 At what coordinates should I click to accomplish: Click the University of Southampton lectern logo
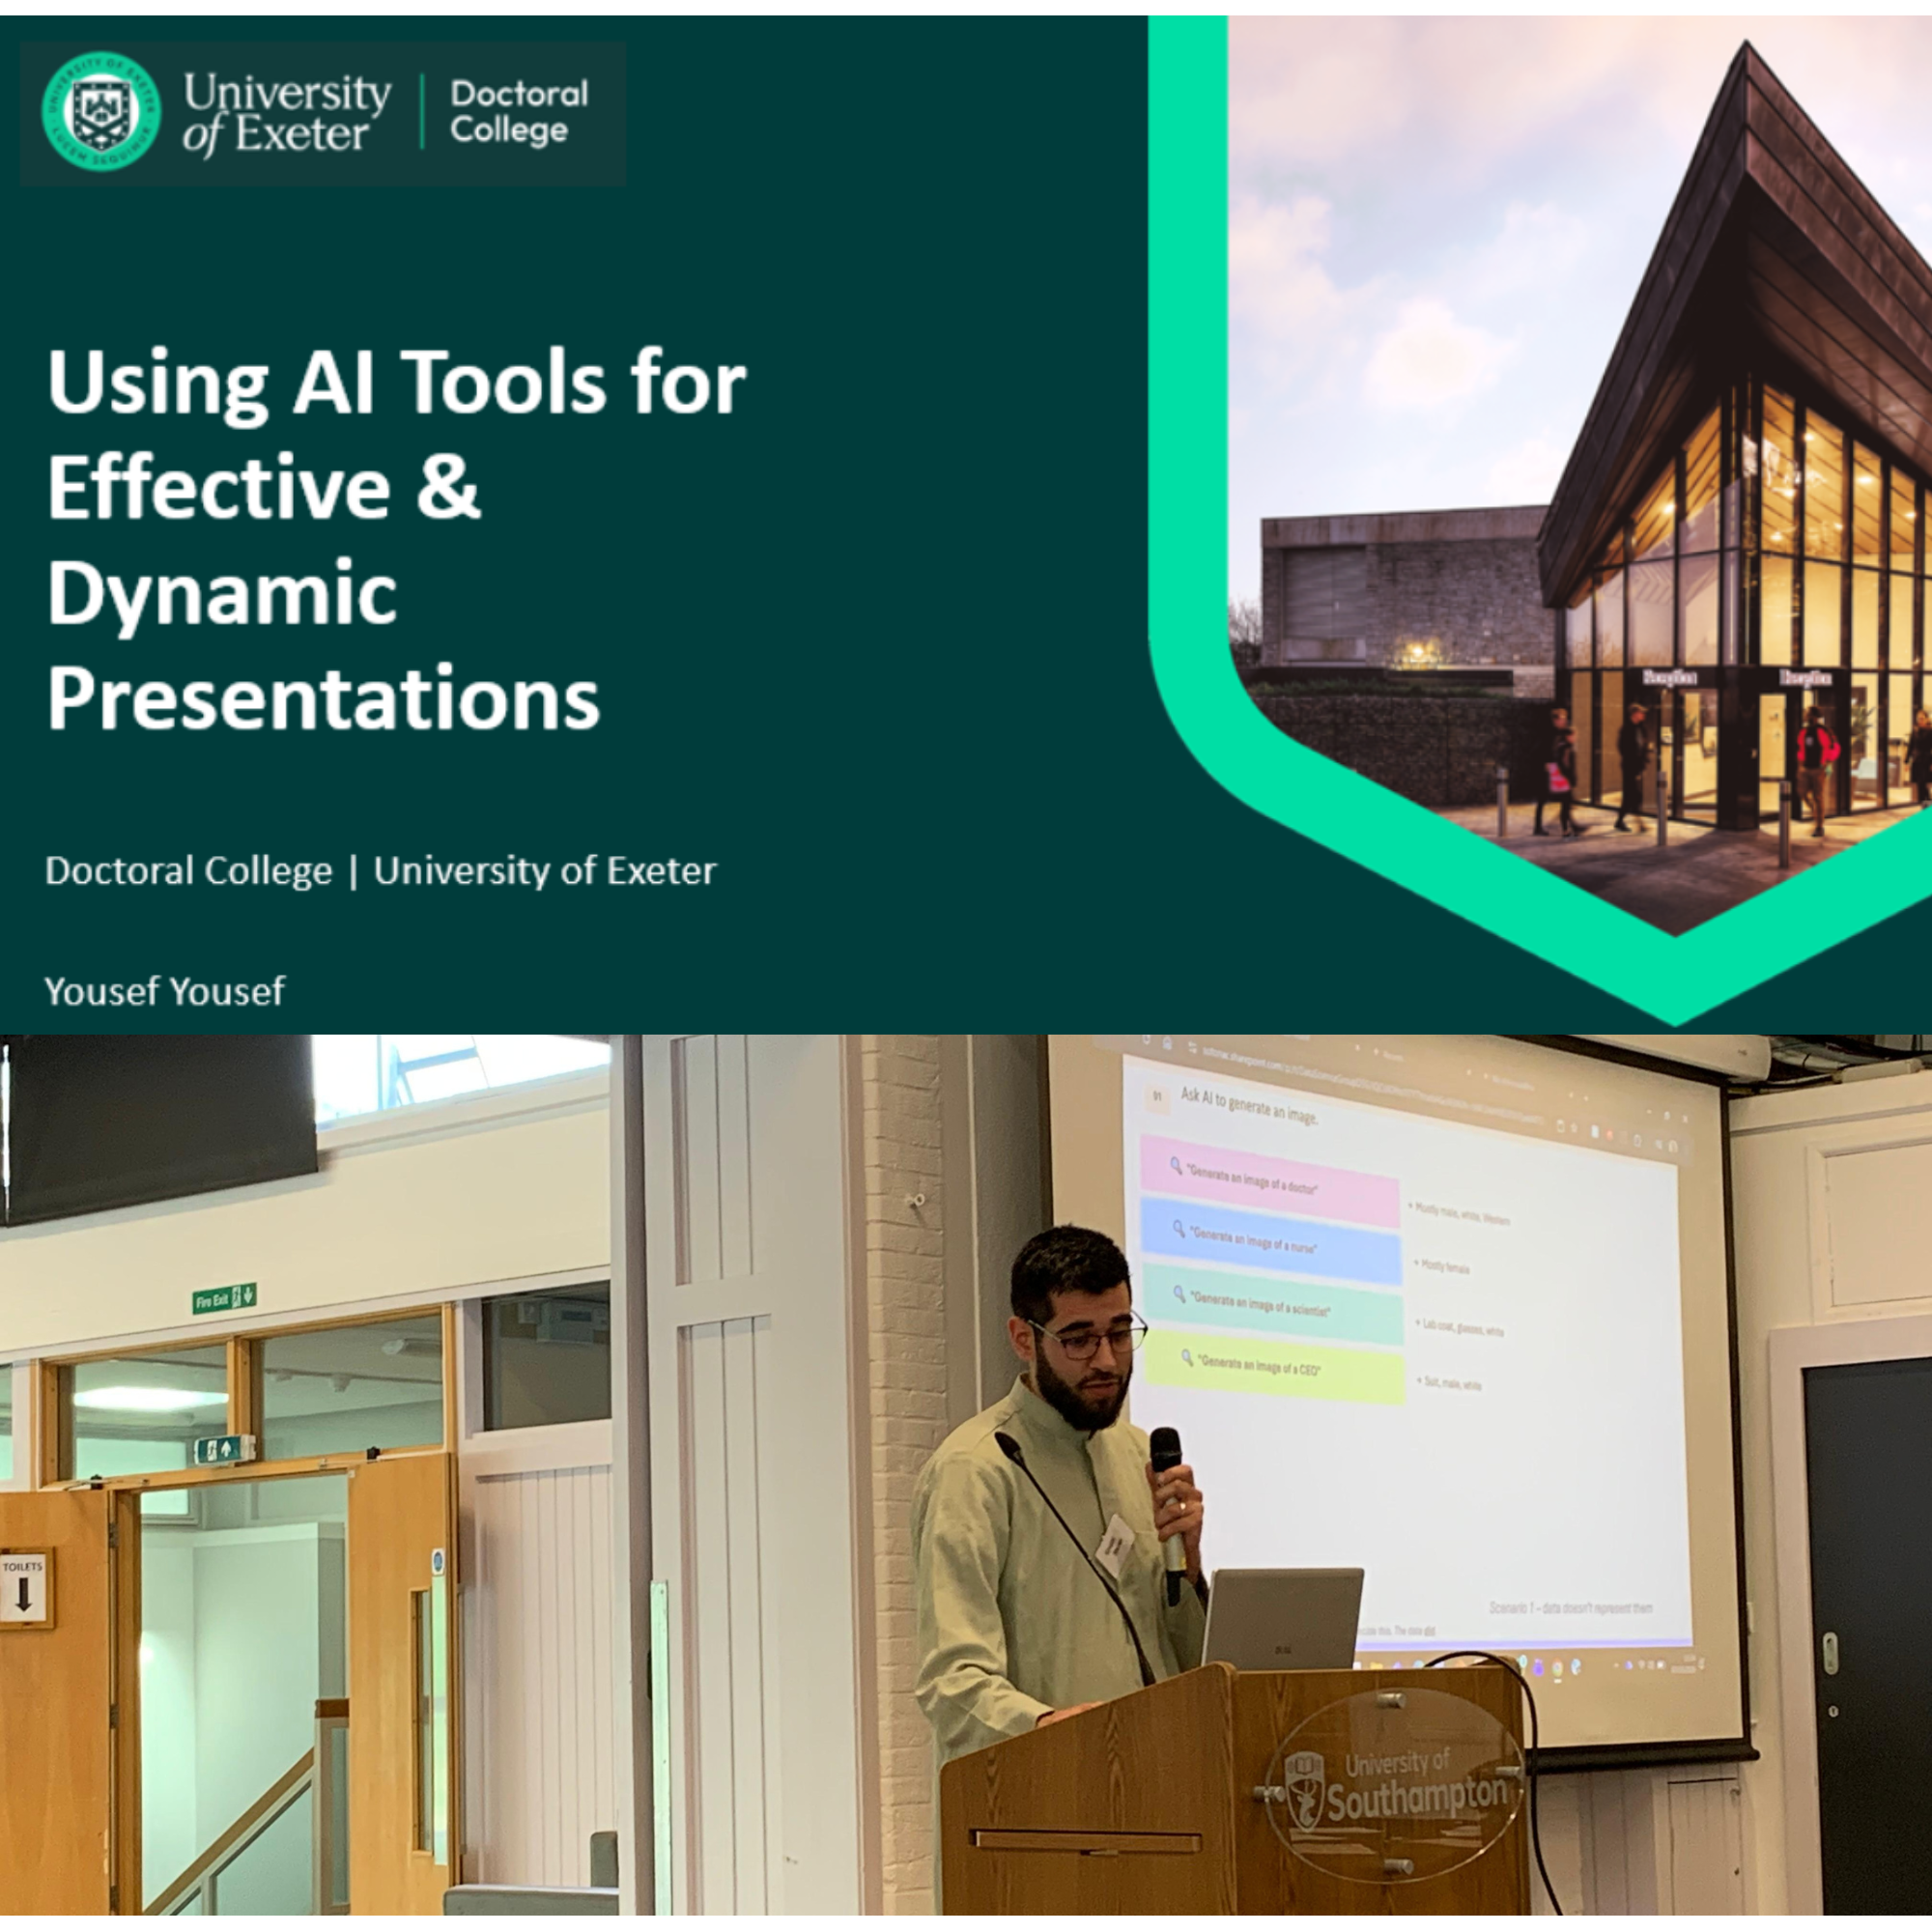[1396, 1787]
